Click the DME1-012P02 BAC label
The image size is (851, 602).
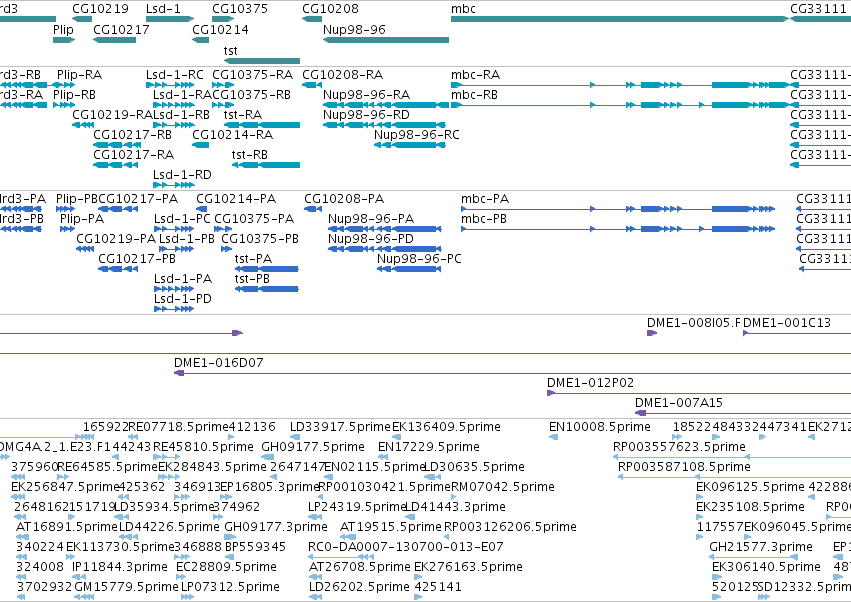[590, 383]
